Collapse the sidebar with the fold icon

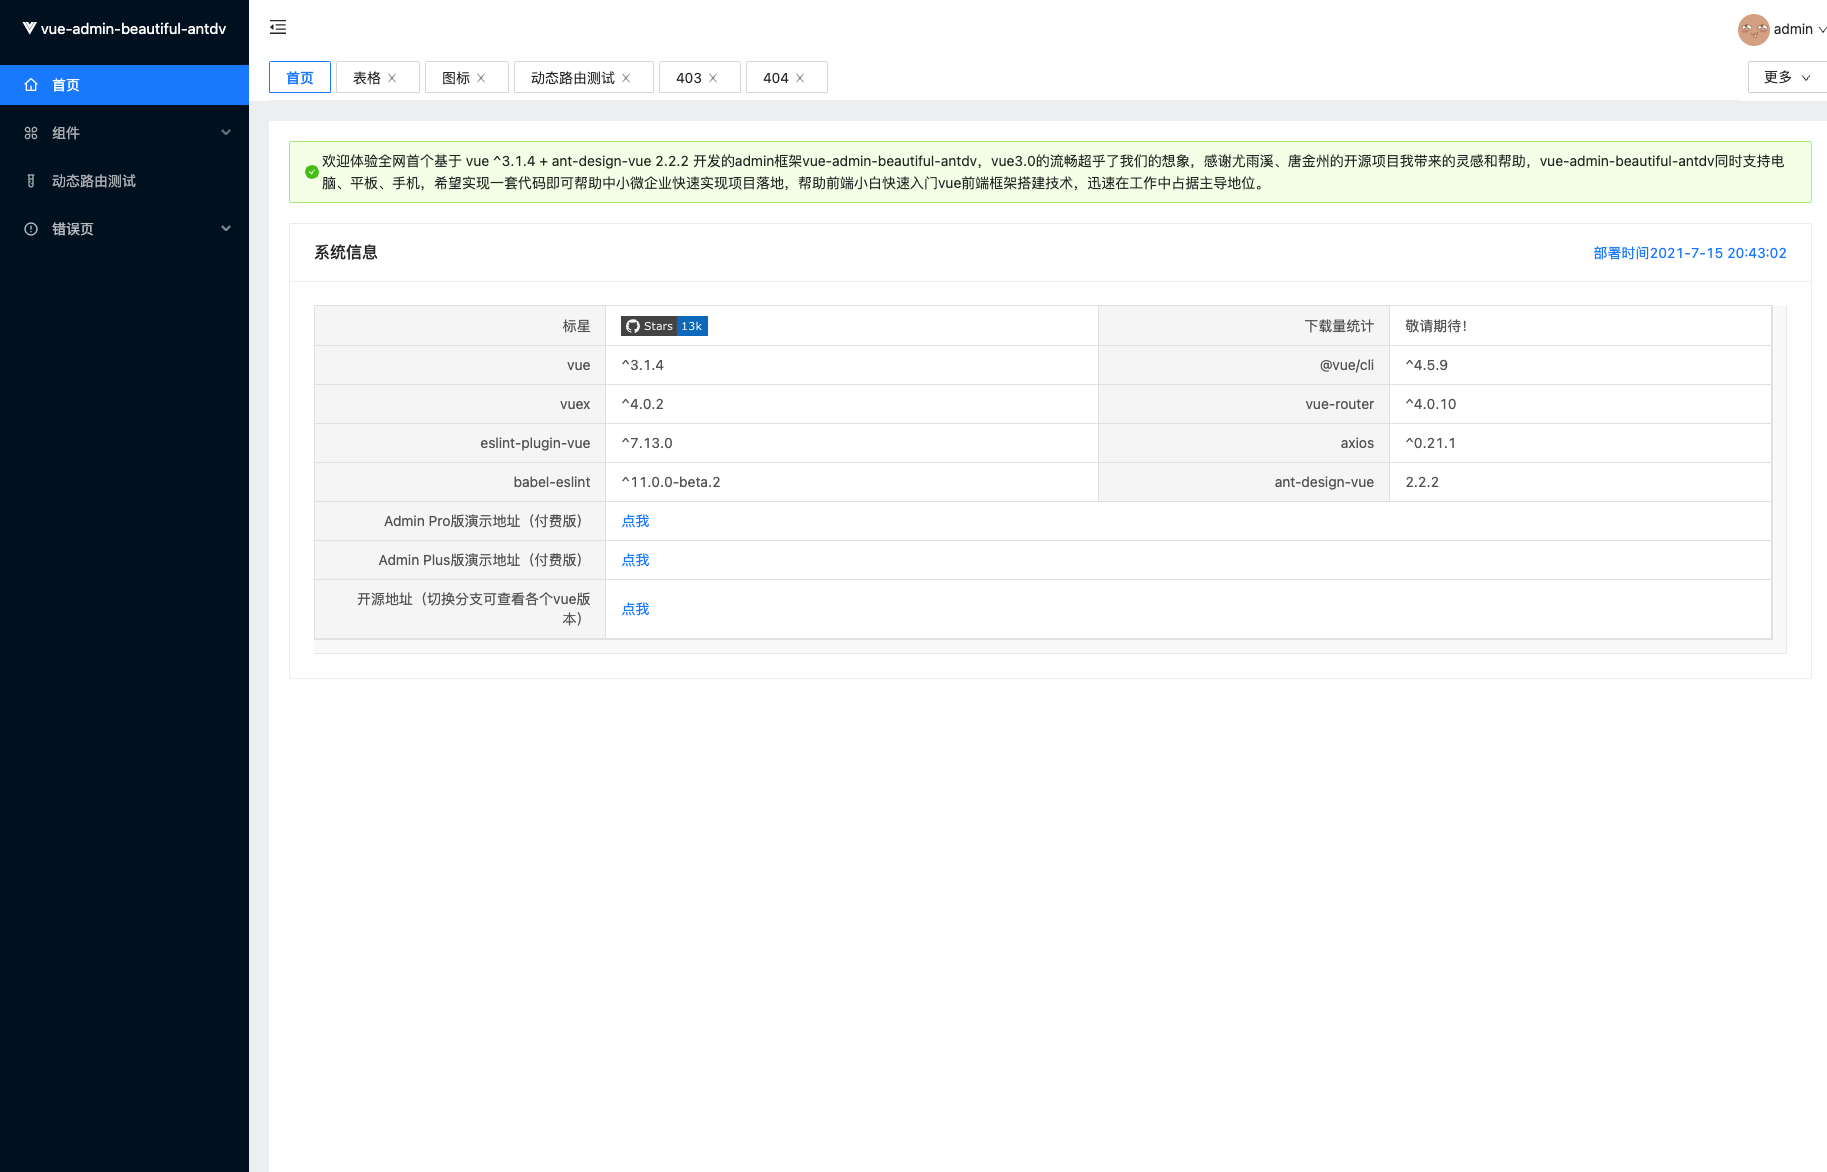click(x=277, y=28)
